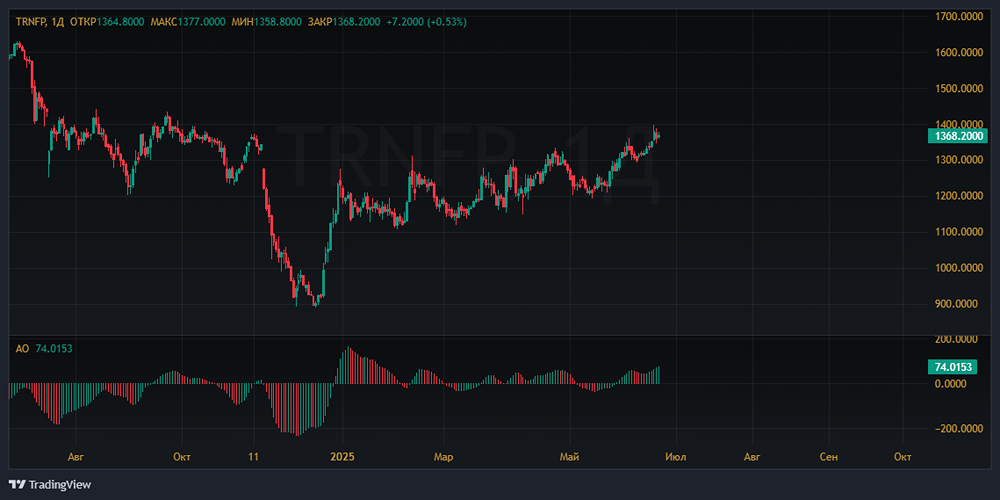Click the Май label on time axis
The width and height of the screenshot is (1000, 500).
point(568,457)
